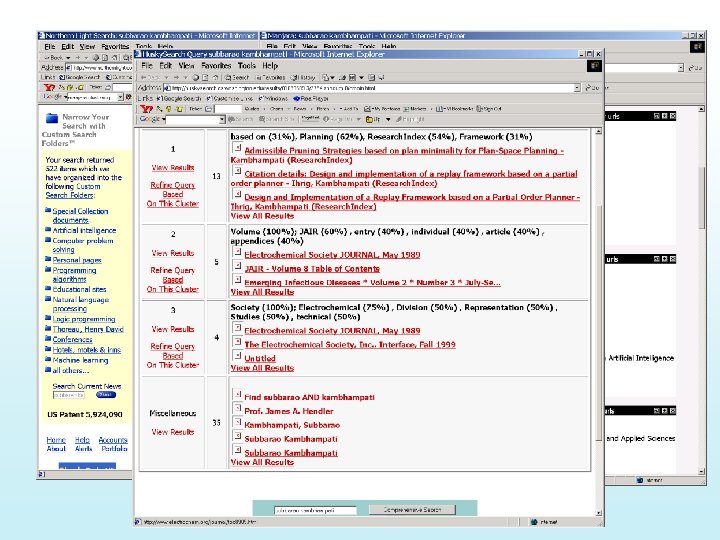Screen dimensions: 720x540
Task: Open Search pane in HuskySearch window toolbar
Action: 237,78
